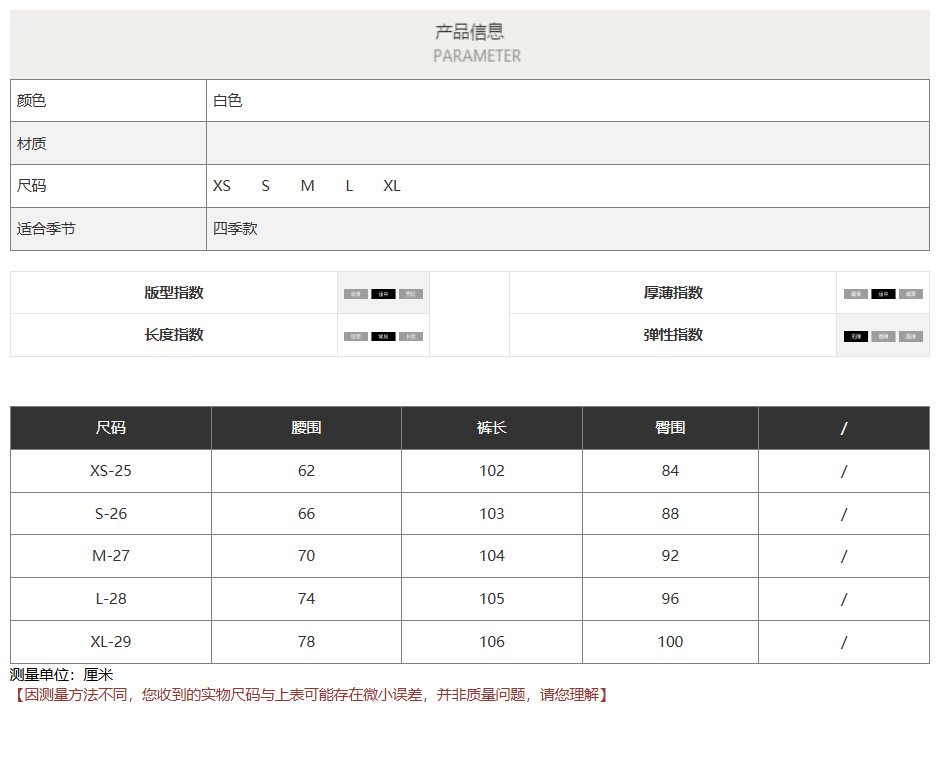The width and height of the screenshot is (945, 760).
Task: Select the XS-25 size row
Action: point(111,471)
